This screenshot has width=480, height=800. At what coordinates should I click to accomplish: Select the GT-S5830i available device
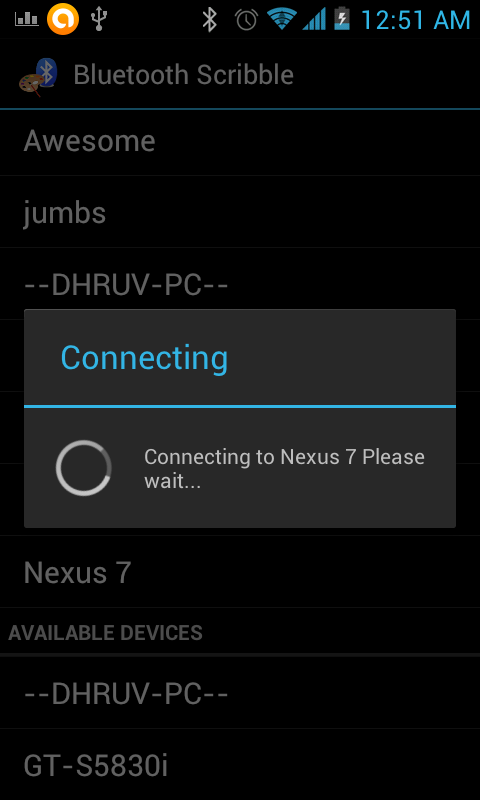point(240,765)
